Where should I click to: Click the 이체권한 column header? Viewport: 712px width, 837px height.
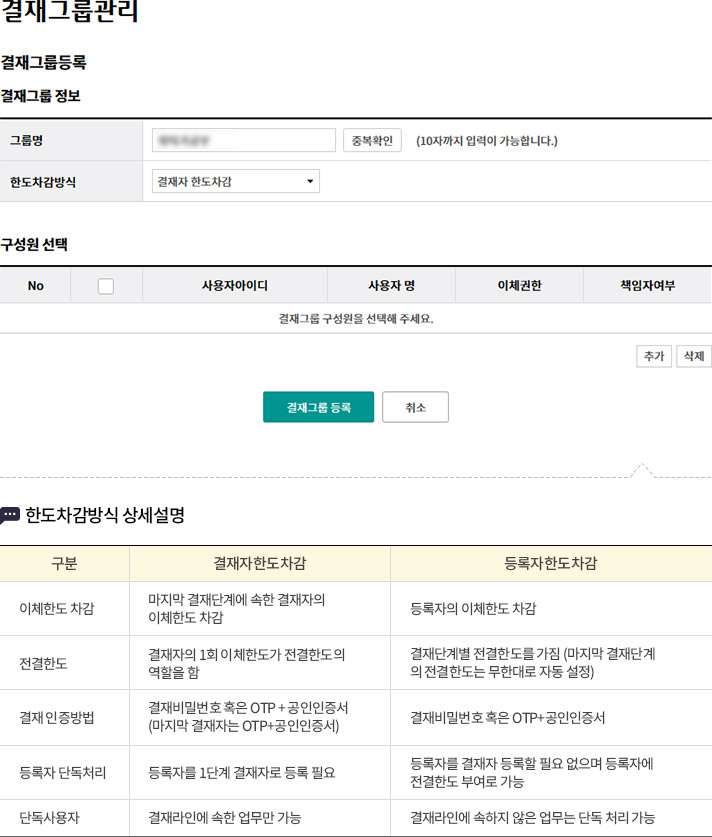pyautogui.click(x=519, y=286)
